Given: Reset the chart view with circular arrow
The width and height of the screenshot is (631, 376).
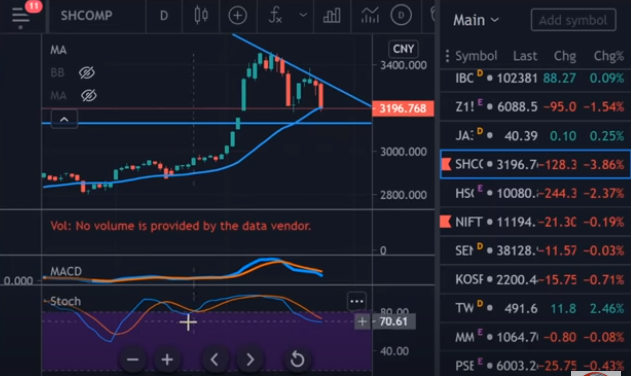Looking at the screenshot, I should (297, 359).
